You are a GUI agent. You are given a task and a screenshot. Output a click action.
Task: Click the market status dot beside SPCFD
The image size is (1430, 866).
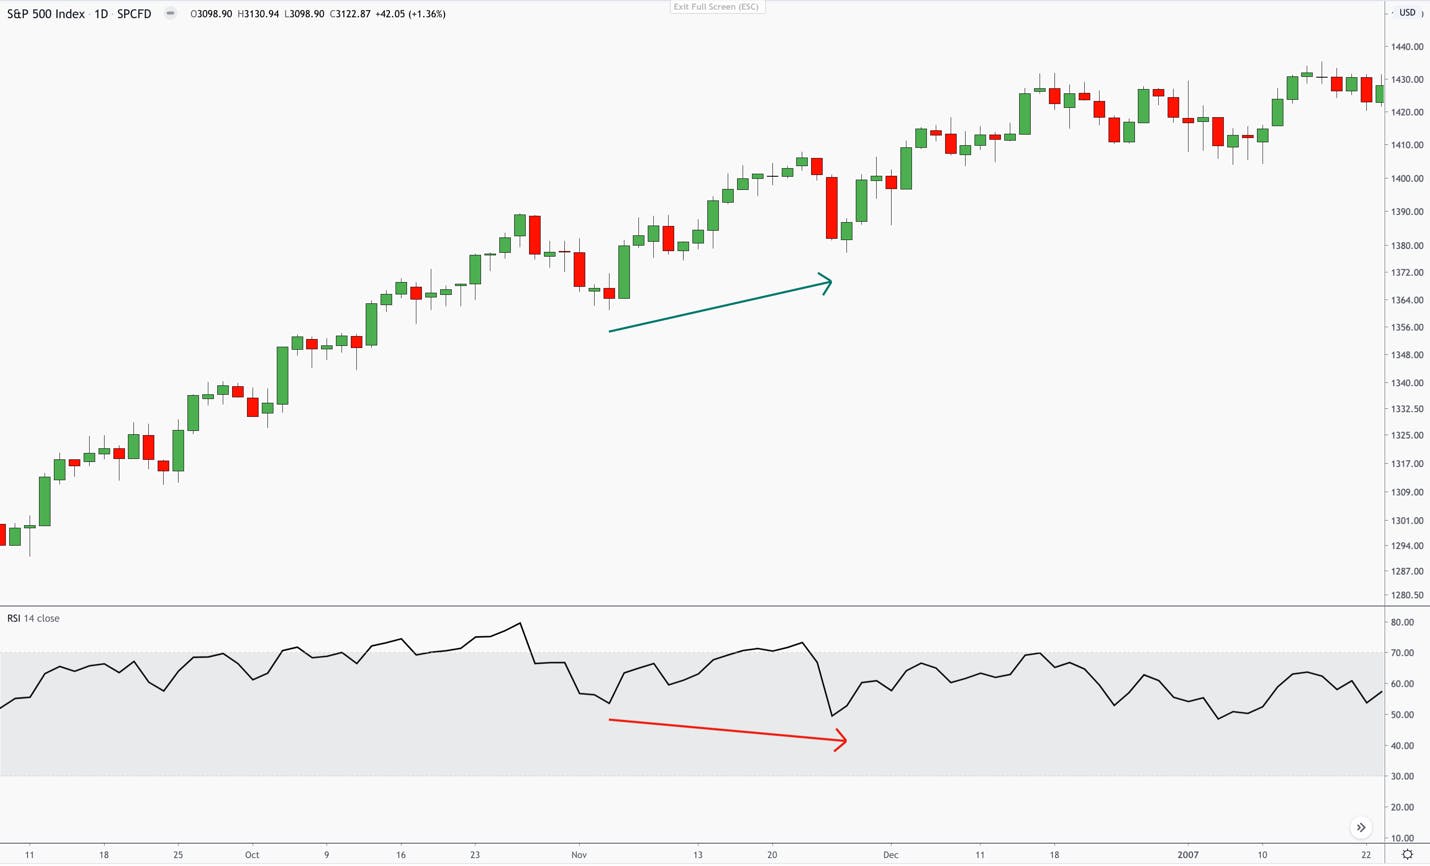click(170, 14)
